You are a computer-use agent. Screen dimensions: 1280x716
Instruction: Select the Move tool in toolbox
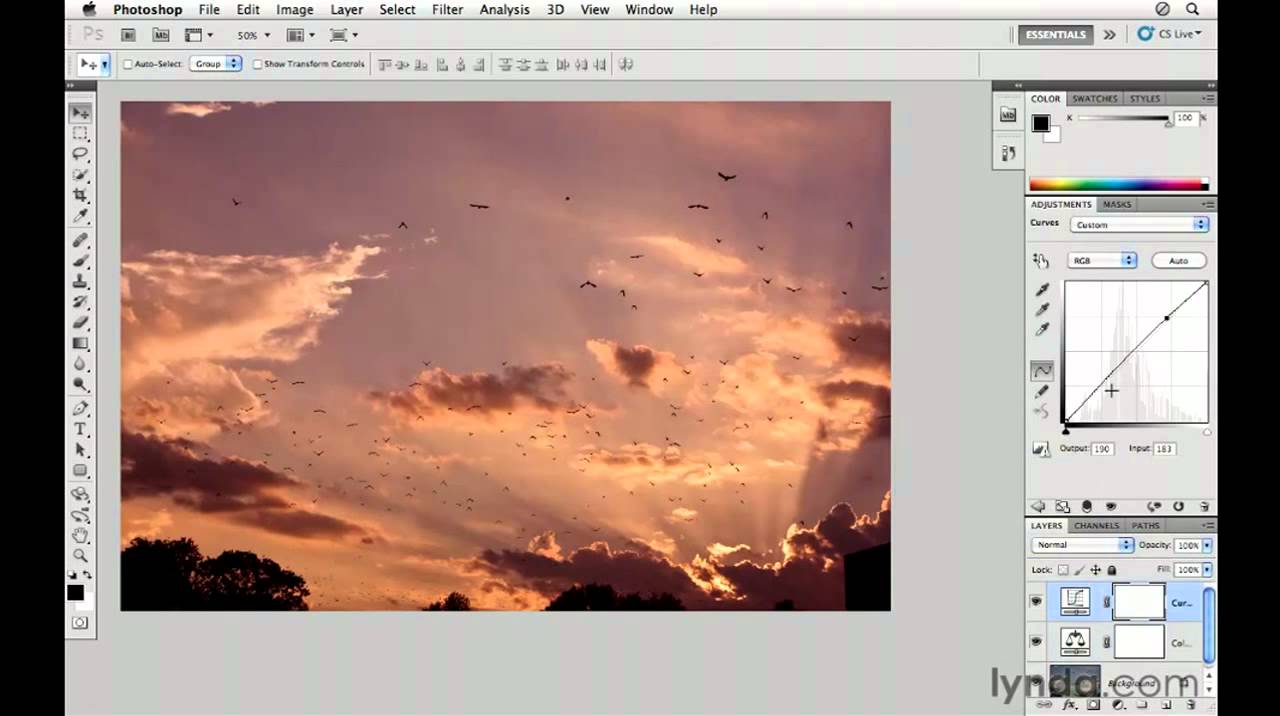pyautogui.click(x=80, y=113)
